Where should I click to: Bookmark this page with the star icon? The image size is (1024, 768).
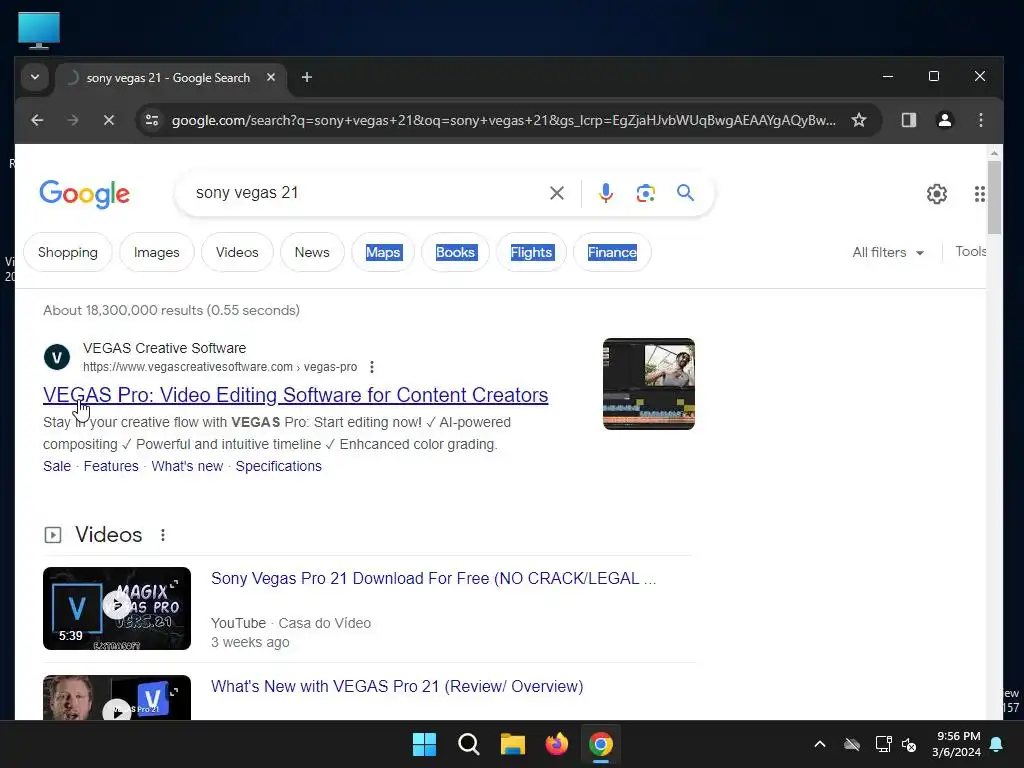click(x=859, y=120)
